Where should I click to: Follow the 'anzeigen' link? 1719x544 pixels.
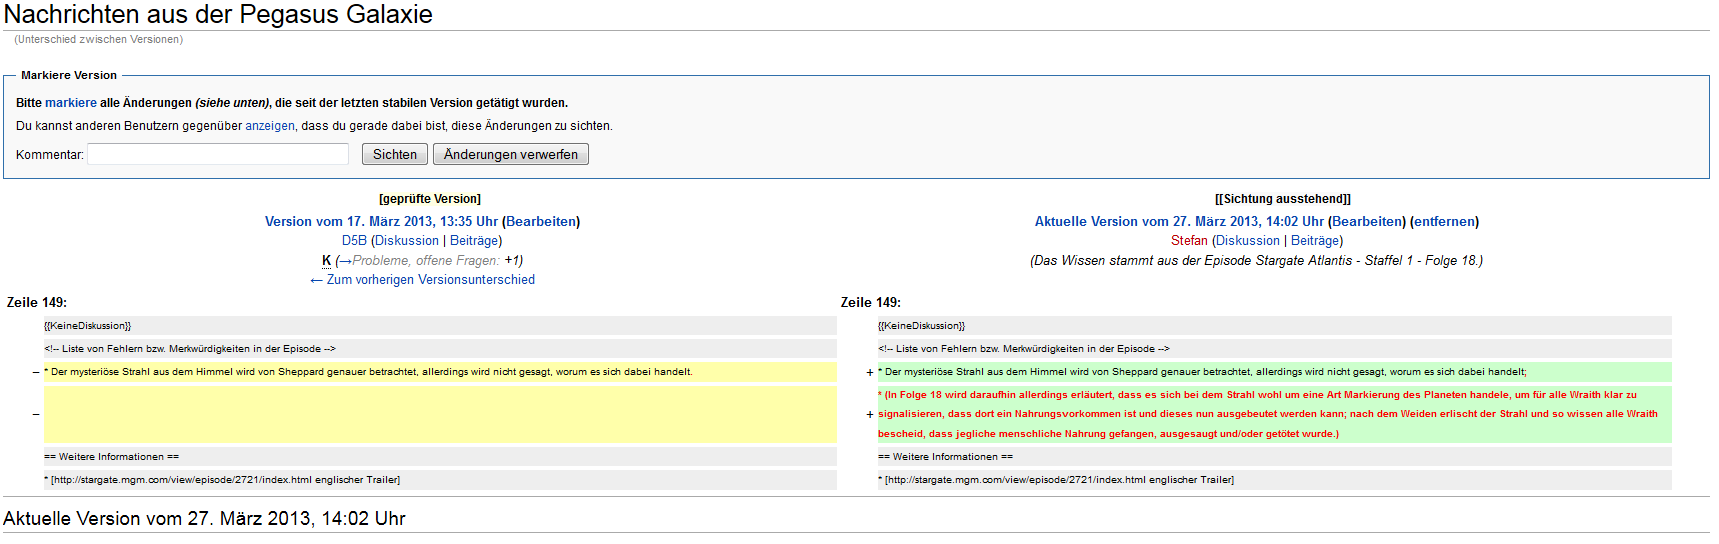pyautogui.click(x=270, y=126)
